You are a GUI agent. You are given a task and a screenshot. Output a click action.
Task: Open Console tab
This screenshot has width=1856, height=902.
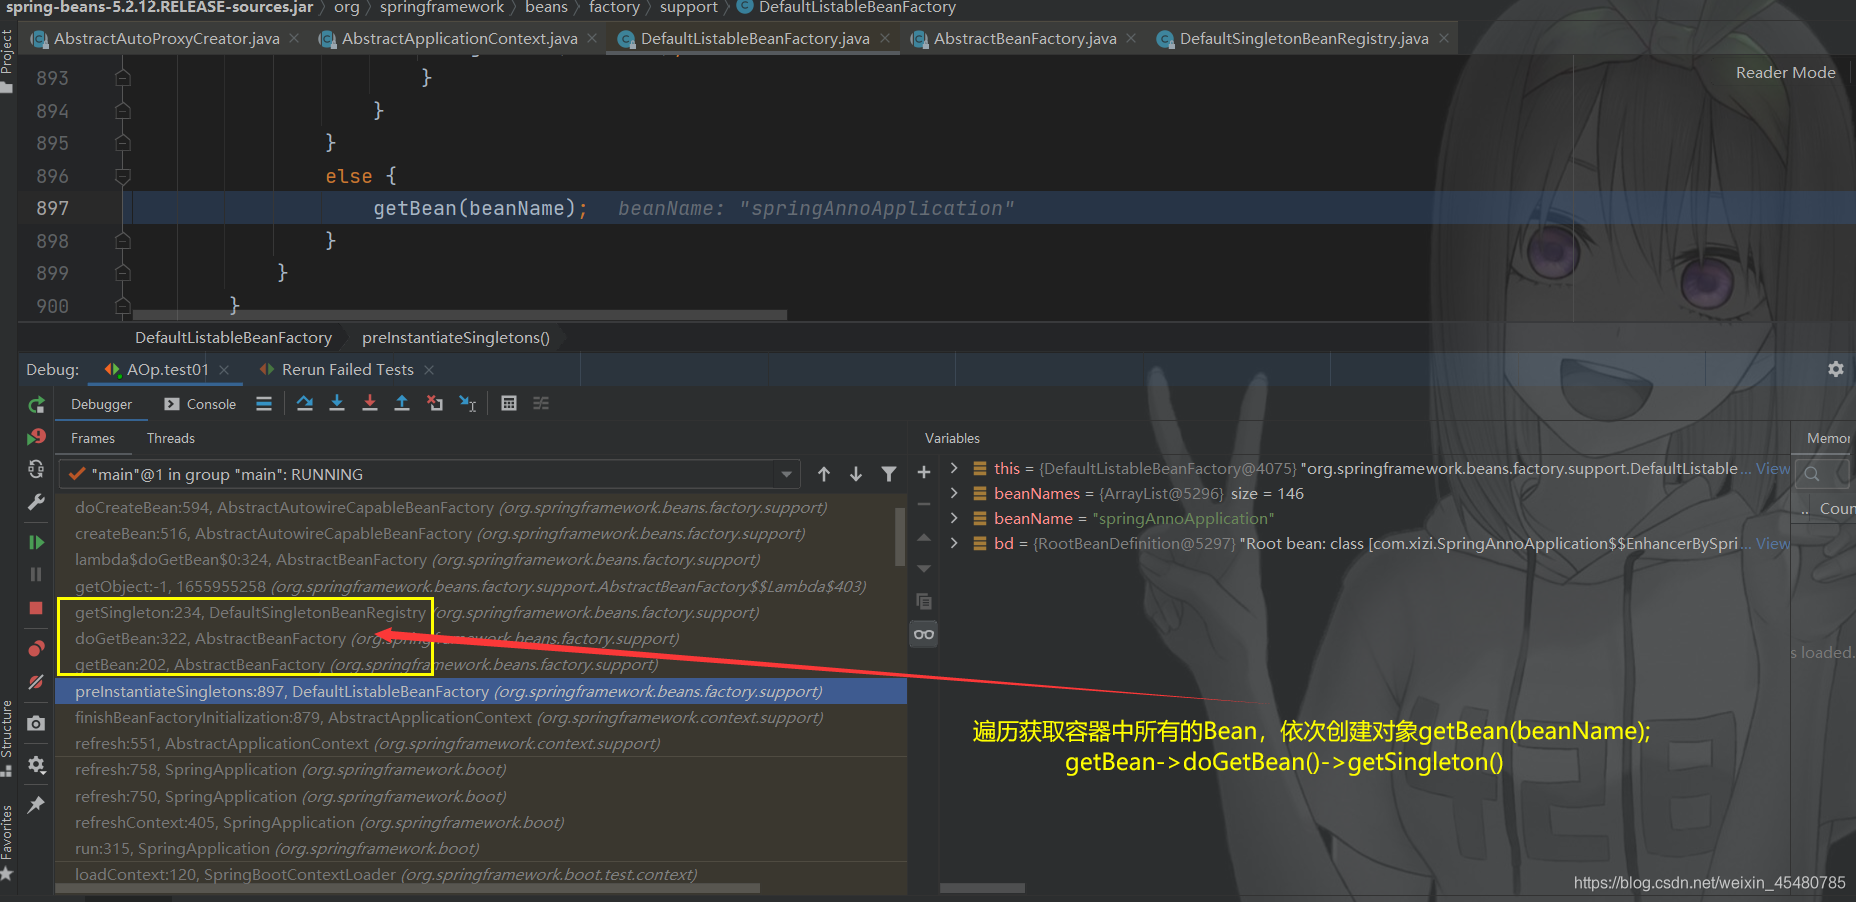coord(200,404)
